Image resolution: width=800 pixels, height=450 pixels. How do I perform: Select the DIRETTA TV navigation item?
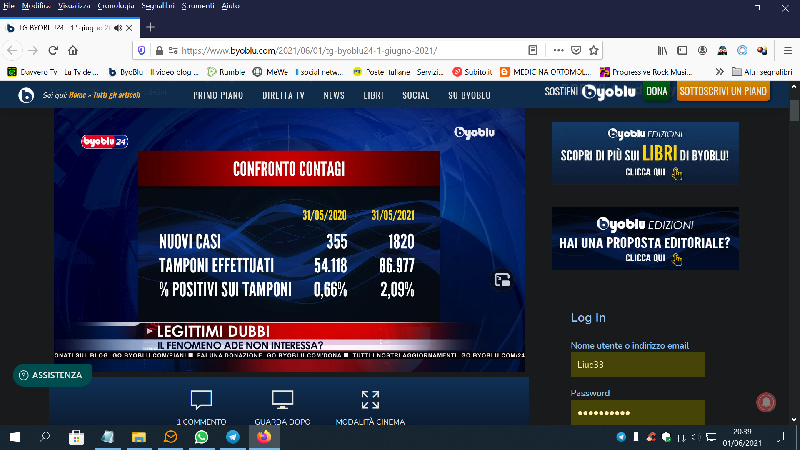(283, 95)
